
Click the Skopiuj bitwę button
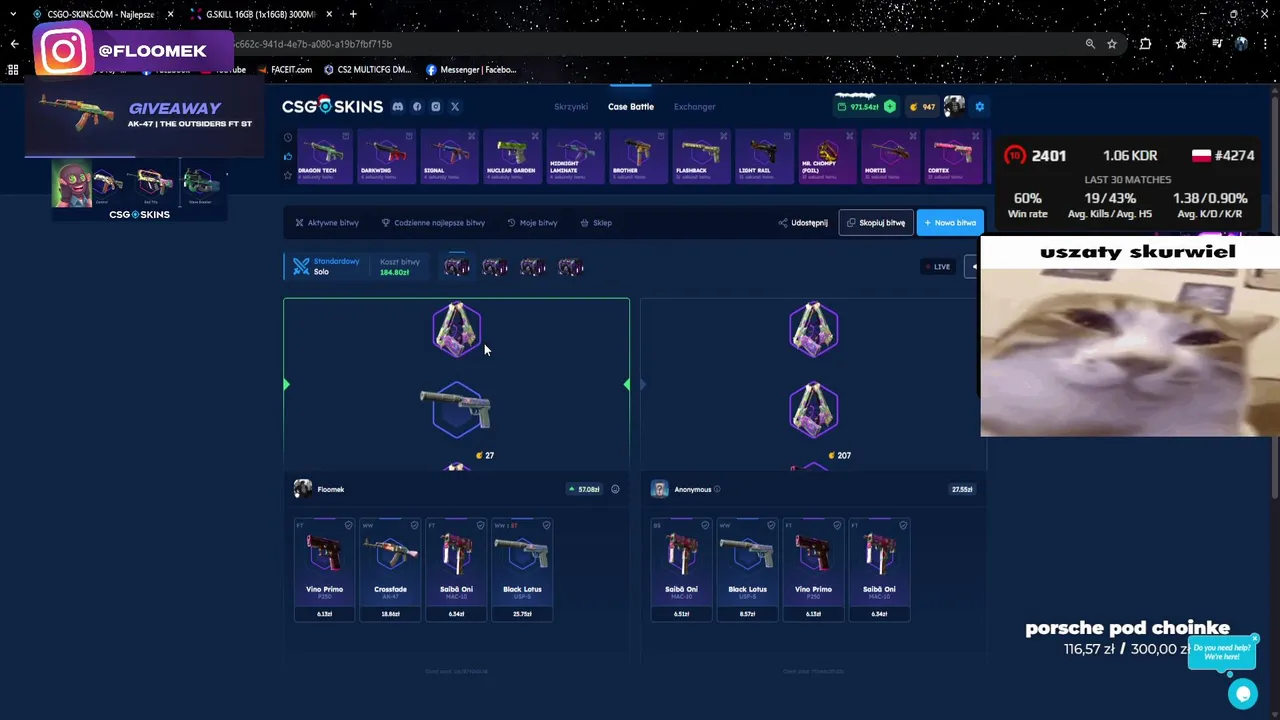pos(876,223)
